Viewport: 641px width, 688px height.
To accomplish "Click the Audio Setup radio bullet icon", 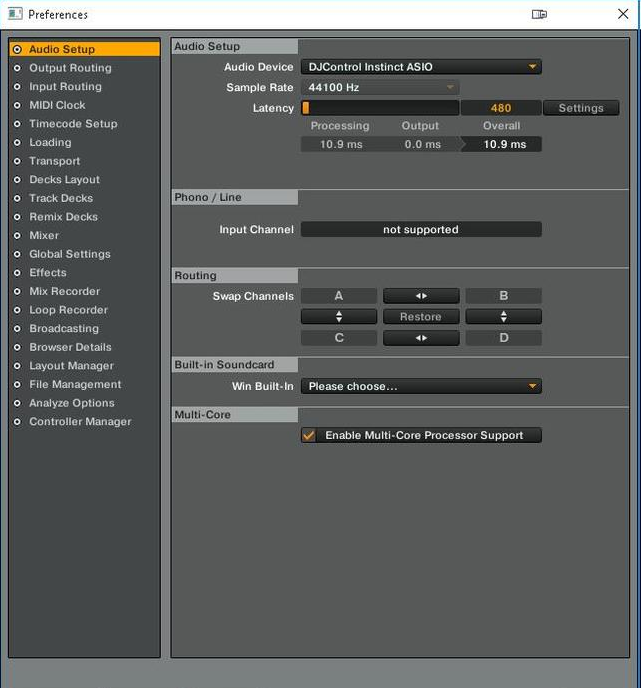I will point(17,49).
